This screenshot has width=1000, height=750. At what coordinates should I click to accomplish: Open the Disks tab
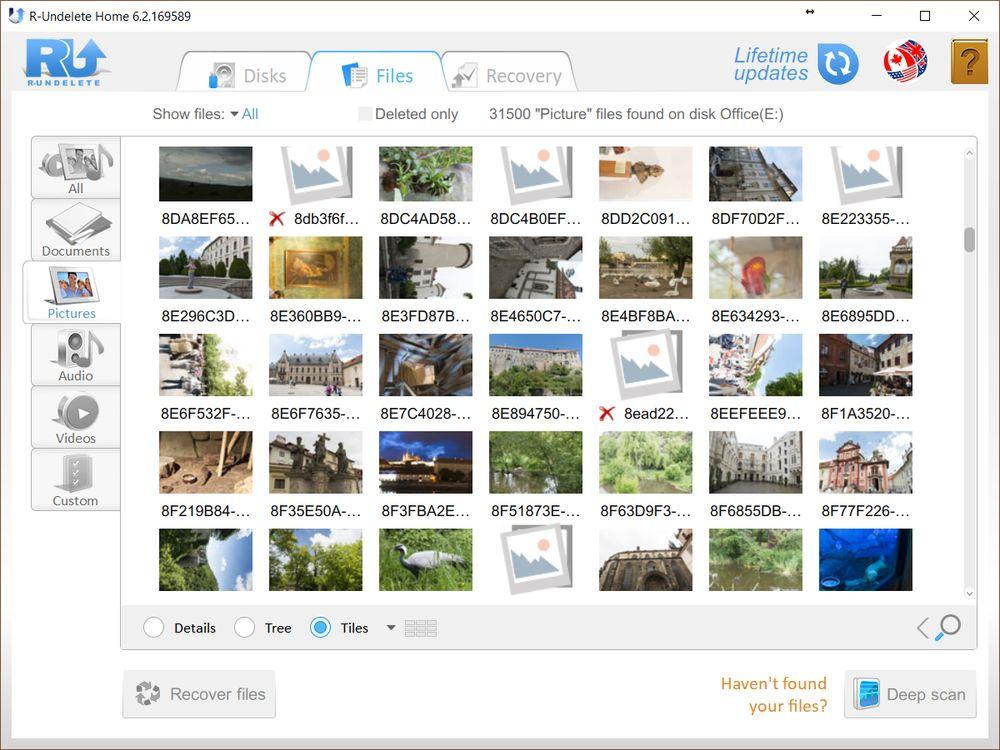pyautogui.click(x=247, y=74)
